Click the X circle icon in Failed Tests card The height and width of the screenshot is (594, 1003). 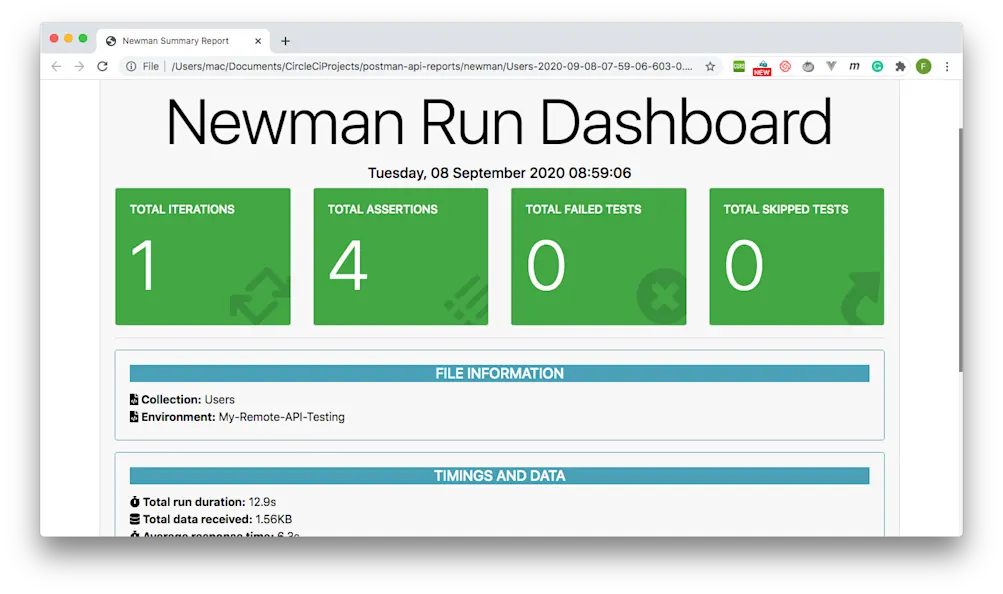coord(661,296)
